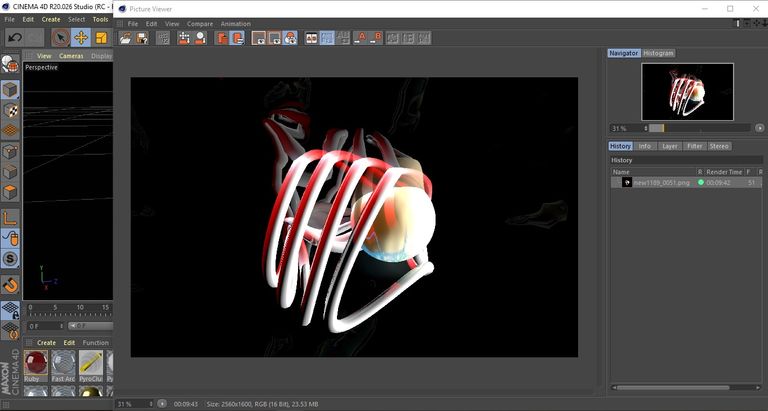Click the first render region frame icon

click(x=259, y=38)
